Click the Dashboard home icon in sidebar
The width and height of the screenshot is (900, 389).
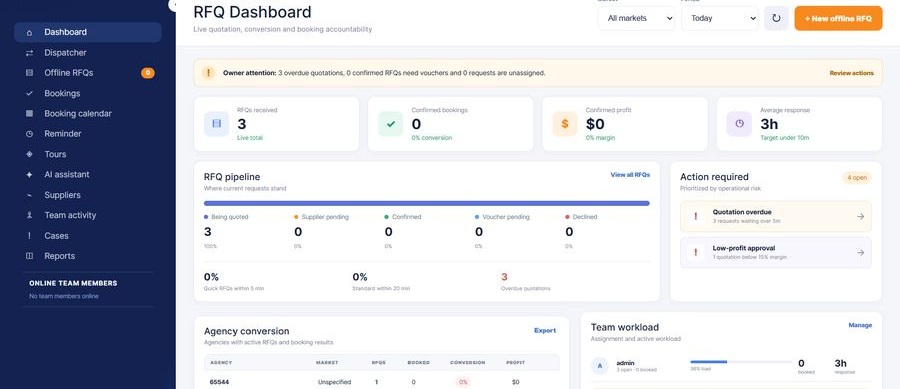click(29, 33)
